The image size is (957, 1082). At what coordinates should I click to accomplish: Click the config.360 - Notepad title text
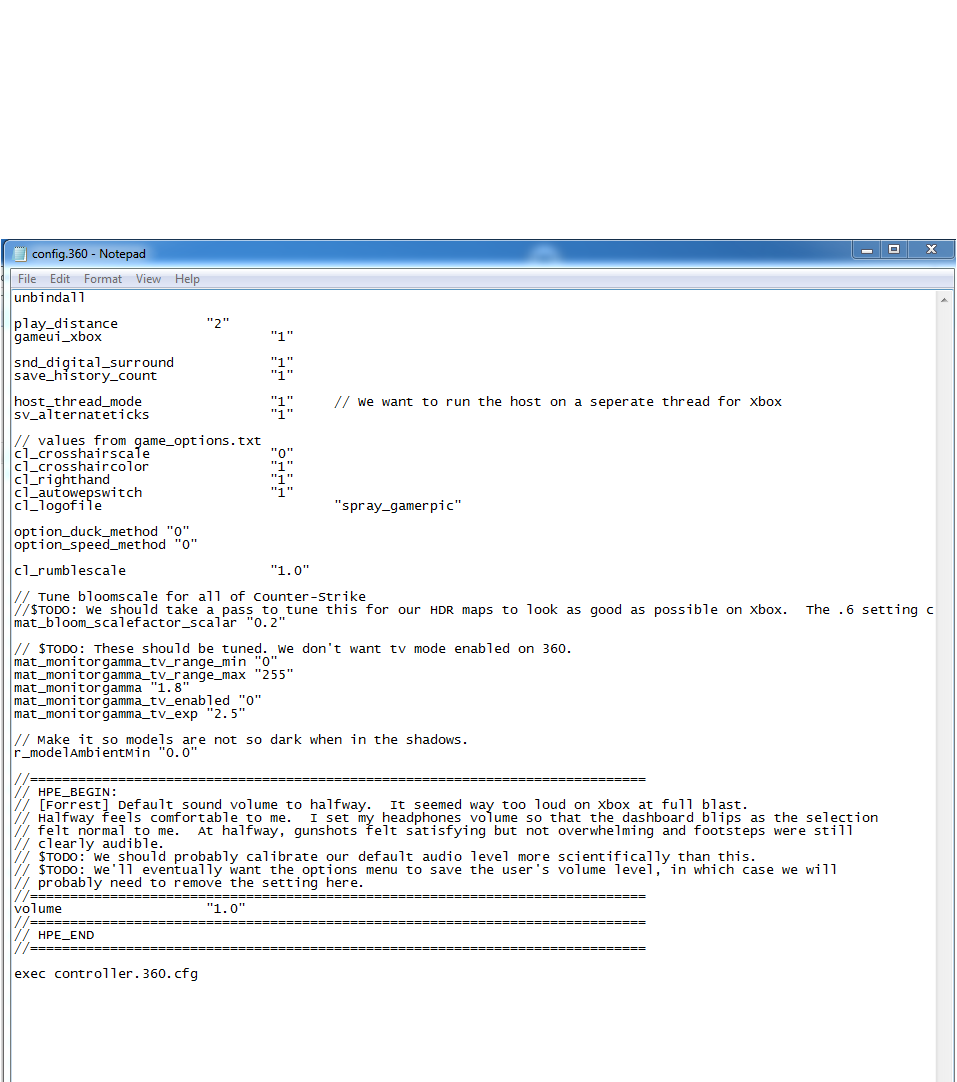pyautogui.click(x=88, y=254)
